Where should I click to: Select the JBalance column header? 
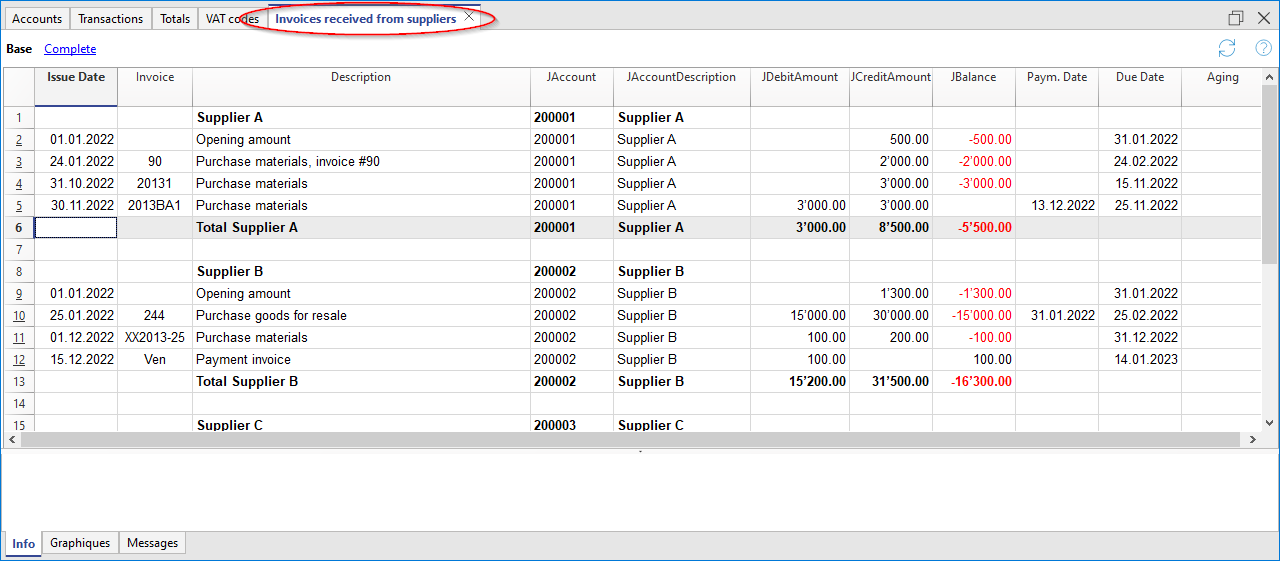click(973, 77)
